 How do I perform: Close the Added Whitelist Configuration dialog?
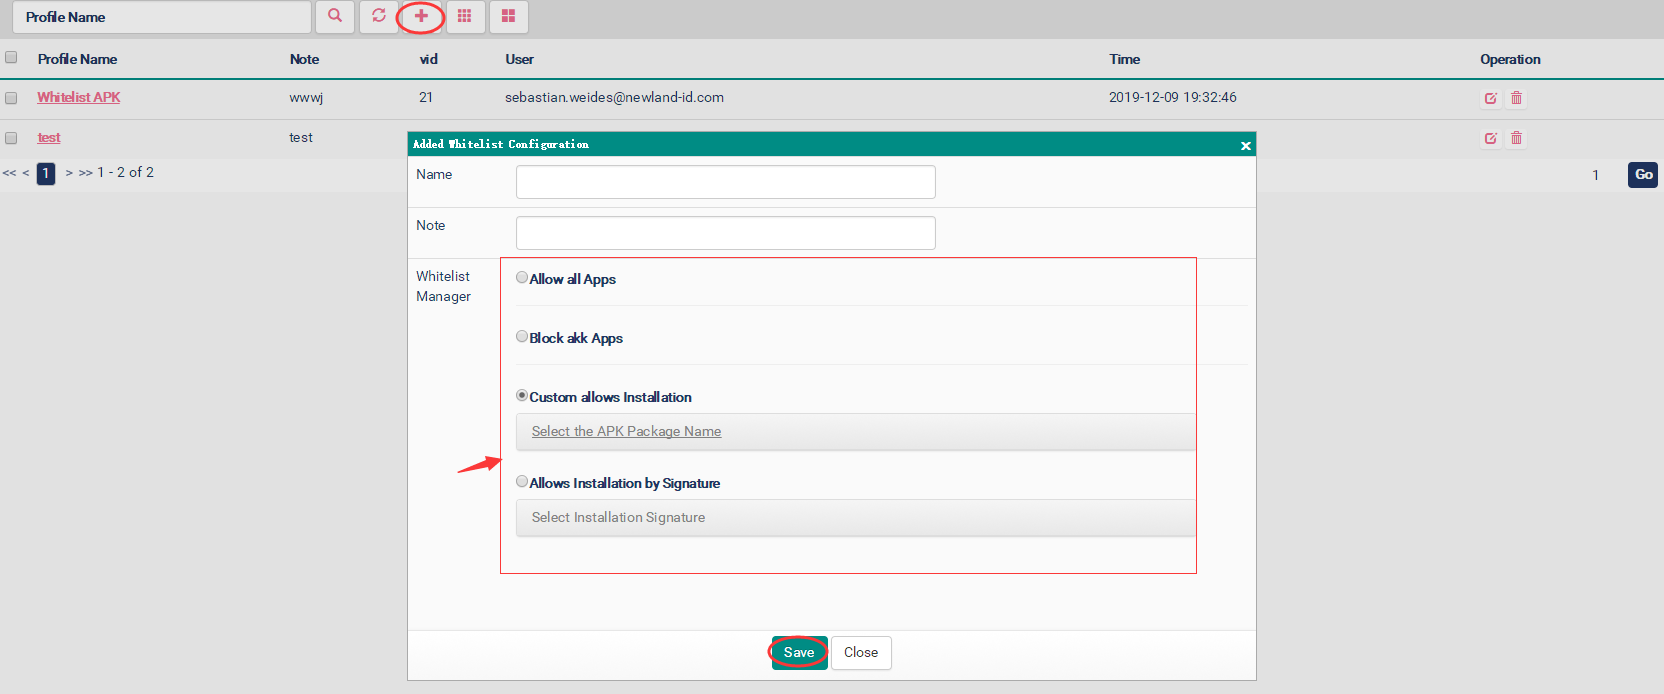pos(1245,146)
